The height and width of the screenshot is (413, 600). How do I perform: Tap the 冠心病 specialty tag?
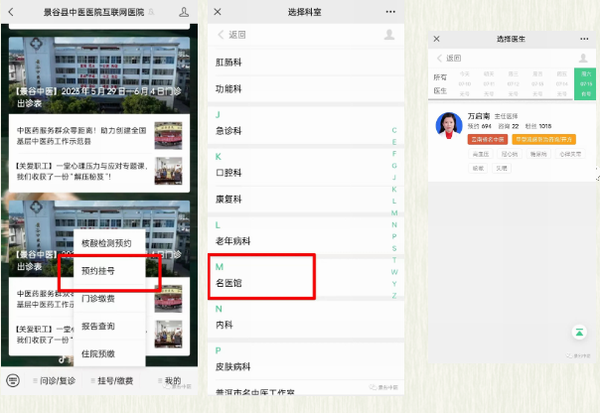(509, 154)
